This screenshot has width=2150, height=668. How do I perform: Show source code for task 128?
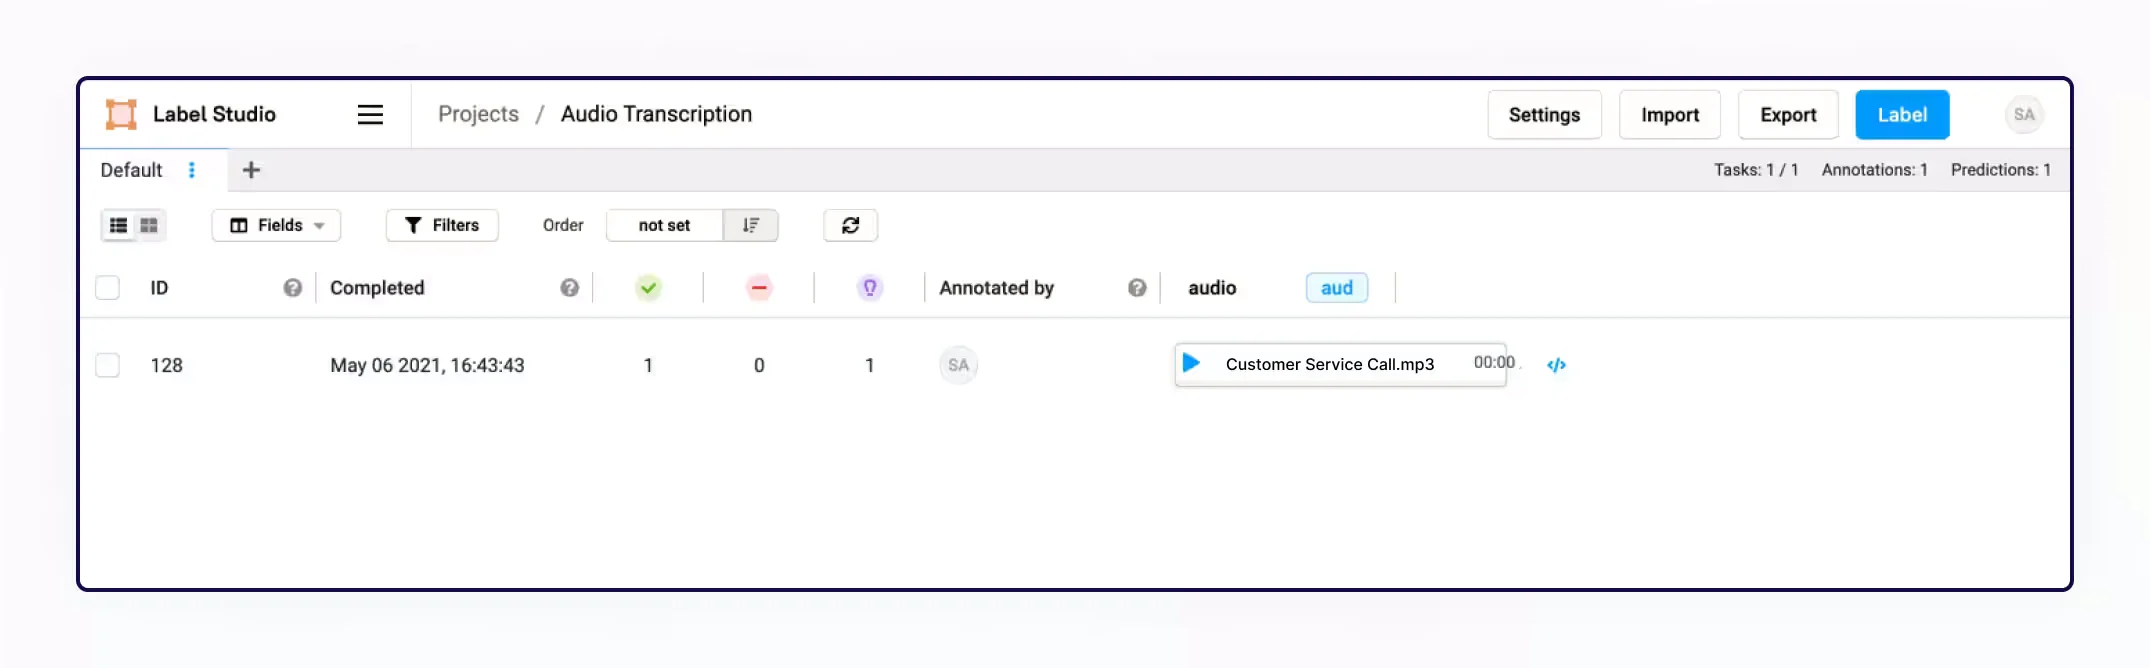tap(1556, 365)
